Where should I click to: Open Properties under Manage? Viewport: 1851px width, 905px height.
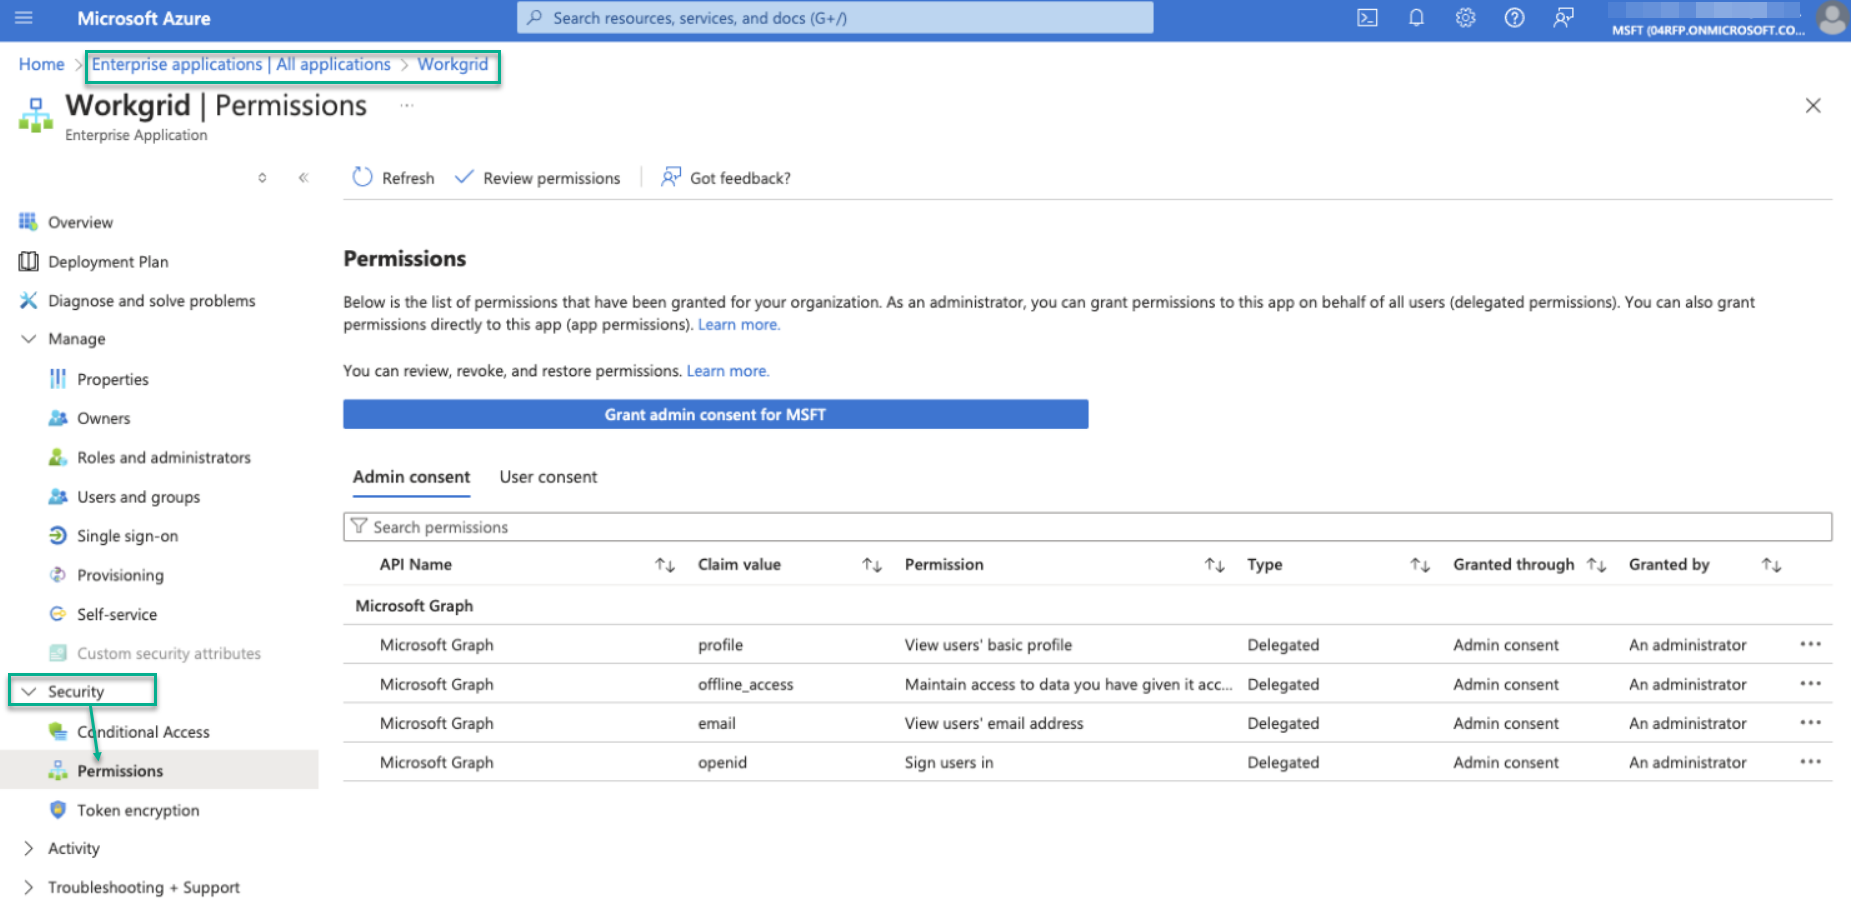click(x=112, y=379)
